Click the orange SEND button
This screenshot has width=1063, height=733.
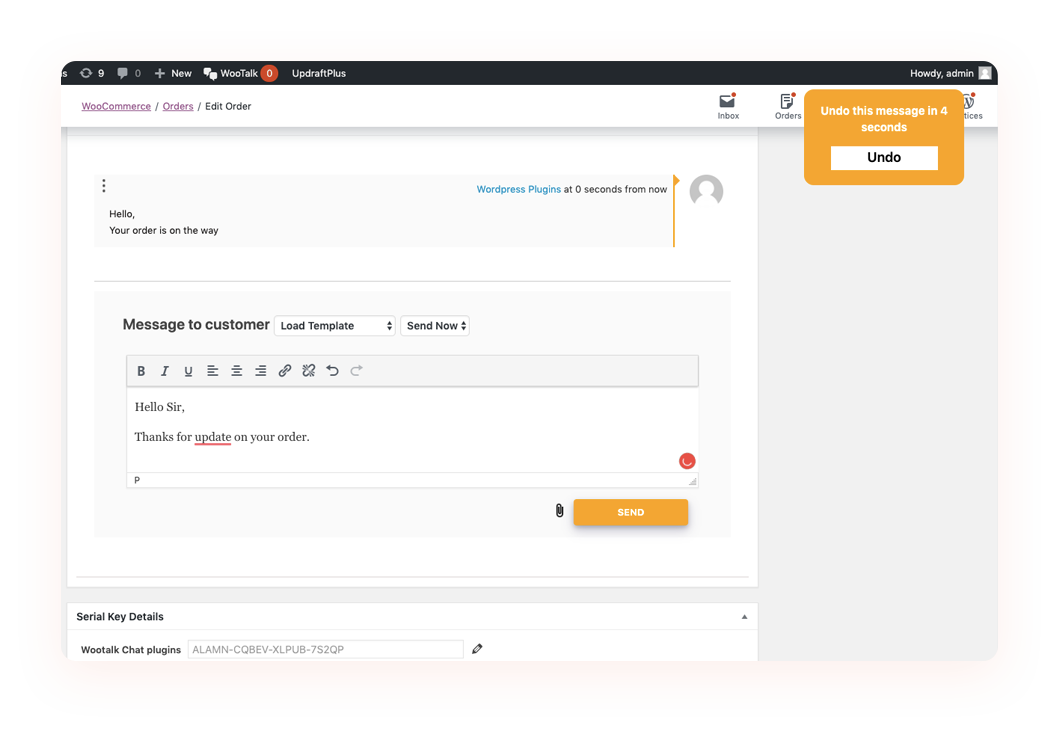tap(630, 512)
